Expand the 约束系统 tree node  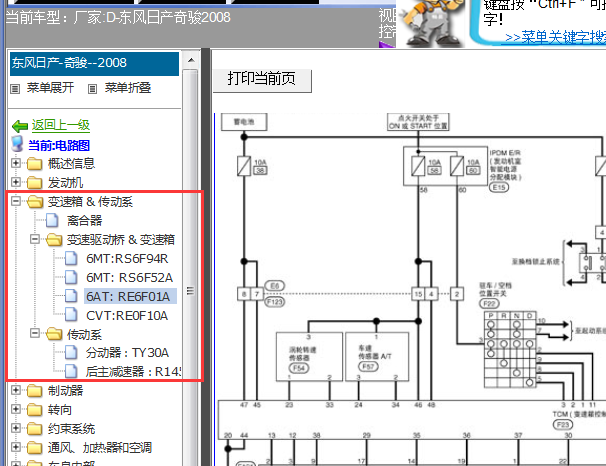pyautogui.click(x=16, y=428)
